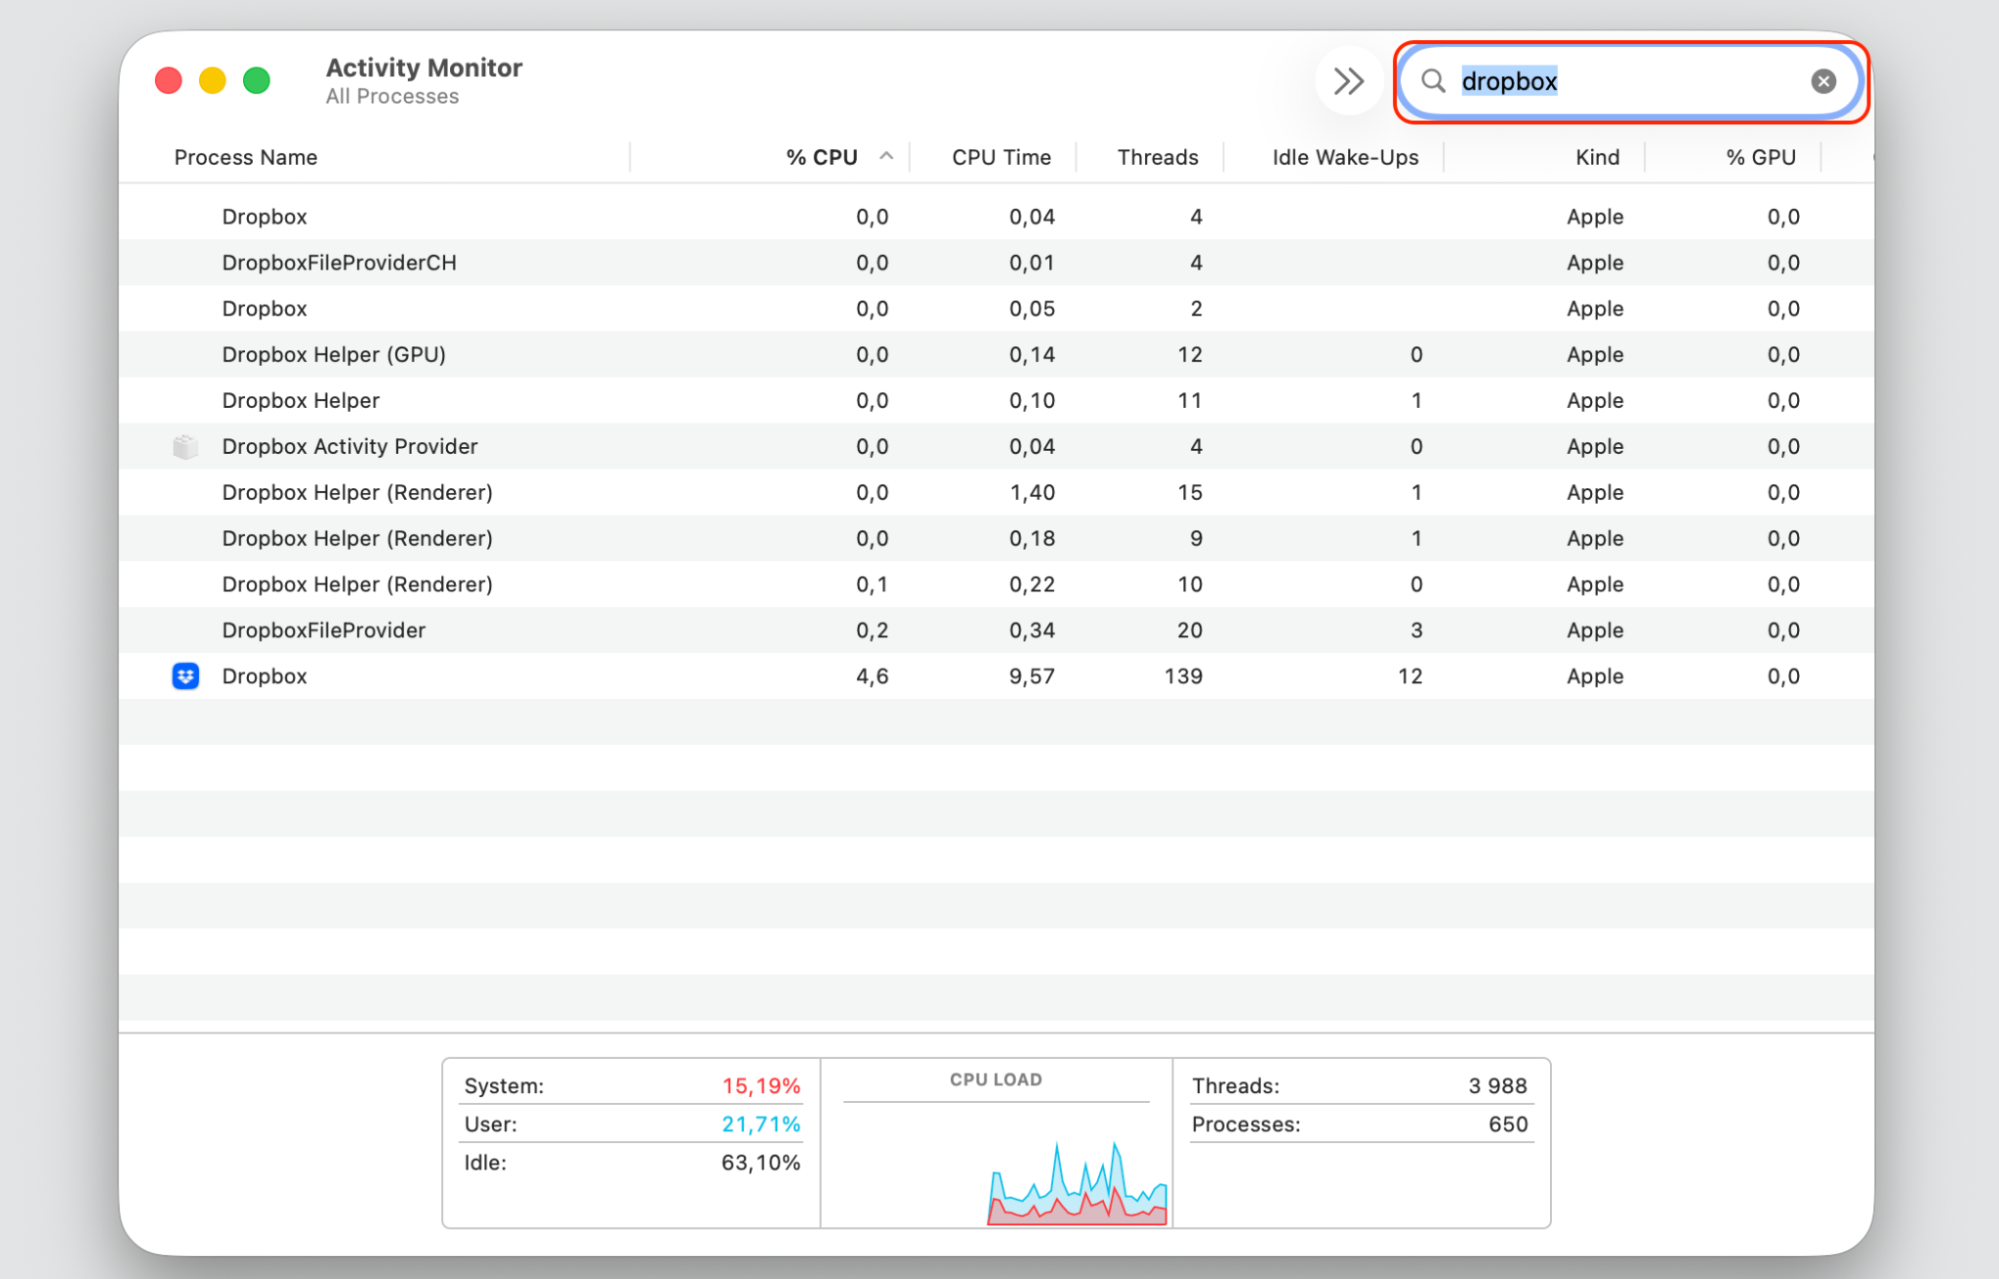Click the Idle 63,10% value
Screen dimensions: 1999x1279
(x=761, y=1162)
